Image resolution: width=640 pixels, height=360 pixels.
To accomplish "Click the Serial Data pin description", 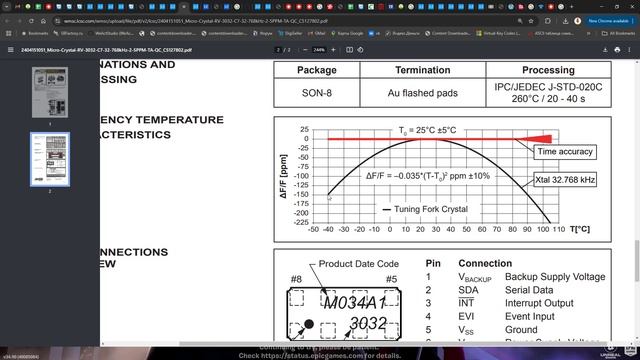I will [x=529, y=290].
